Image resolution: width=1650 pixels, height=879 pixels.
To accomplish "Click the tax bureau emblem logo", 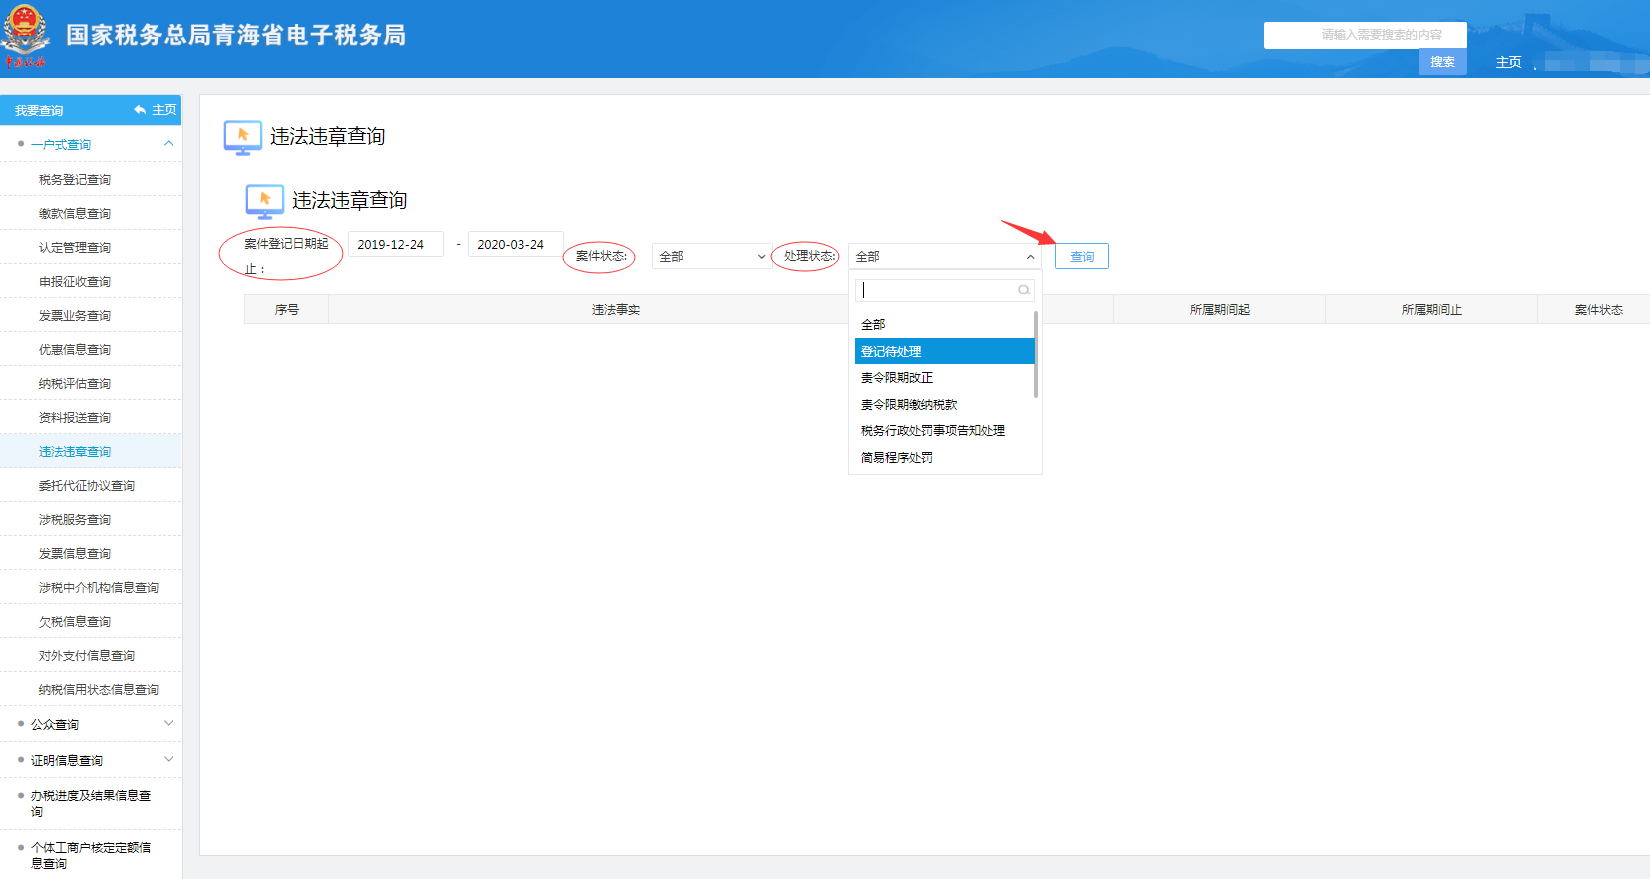I will pyautogui.click(x=25, y=36).
